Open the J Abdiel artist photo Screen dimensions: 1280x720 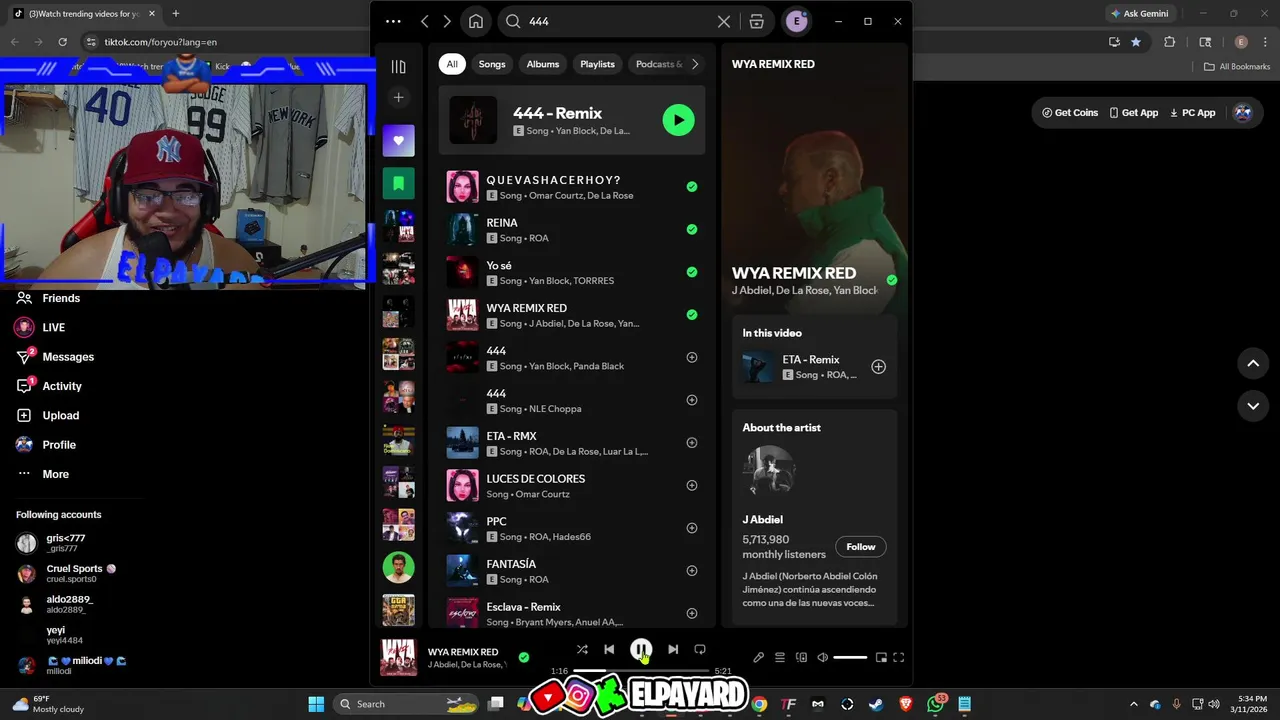tap(769, 472)
